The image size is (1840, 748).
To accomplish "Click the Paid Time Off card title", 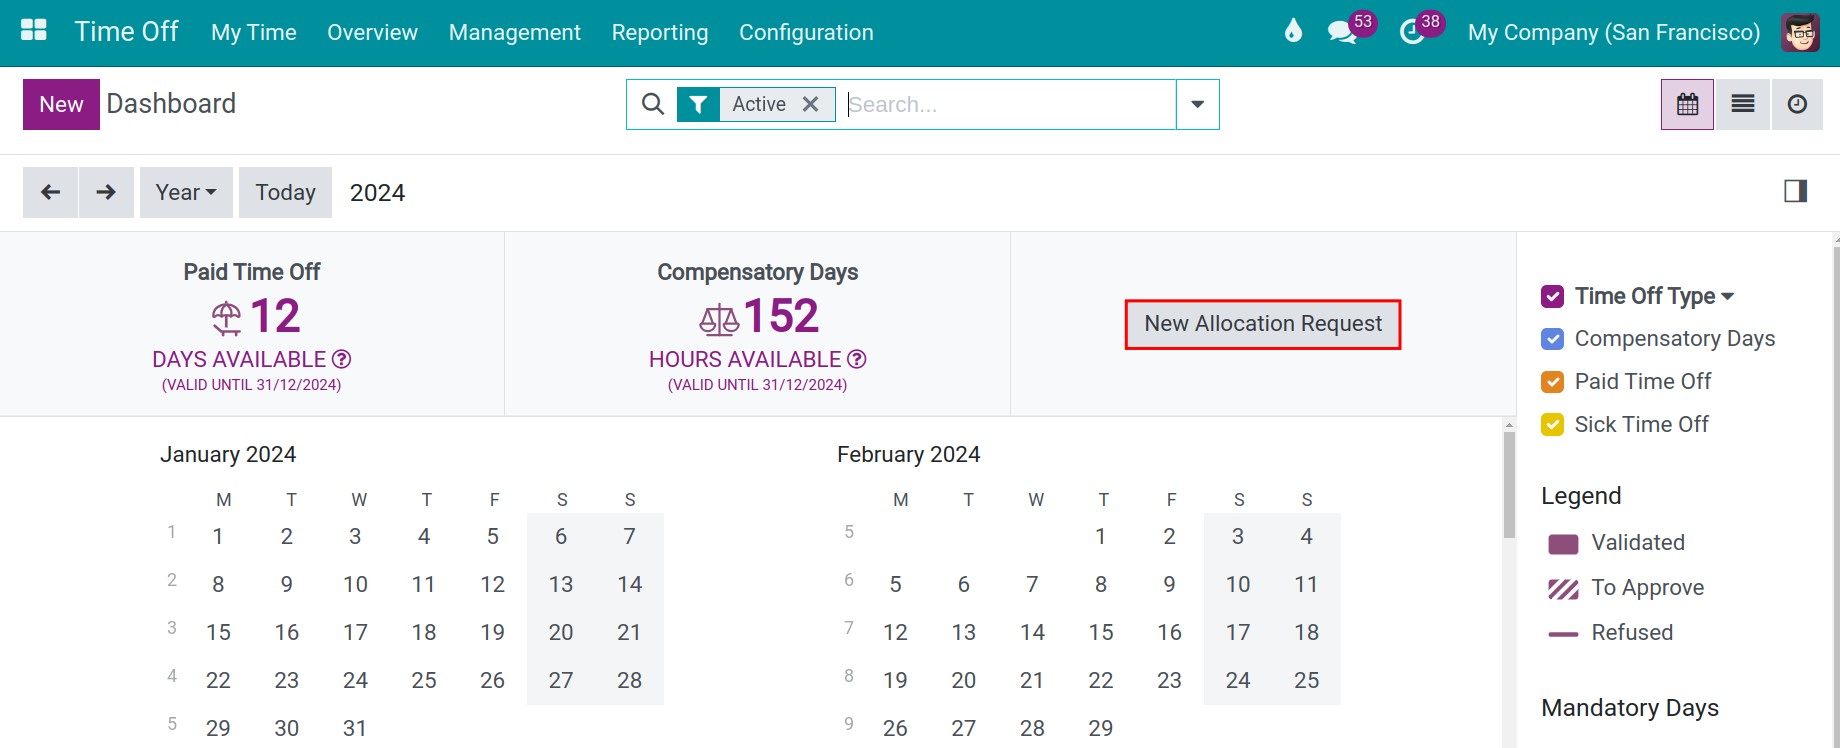I will (252, 272).
